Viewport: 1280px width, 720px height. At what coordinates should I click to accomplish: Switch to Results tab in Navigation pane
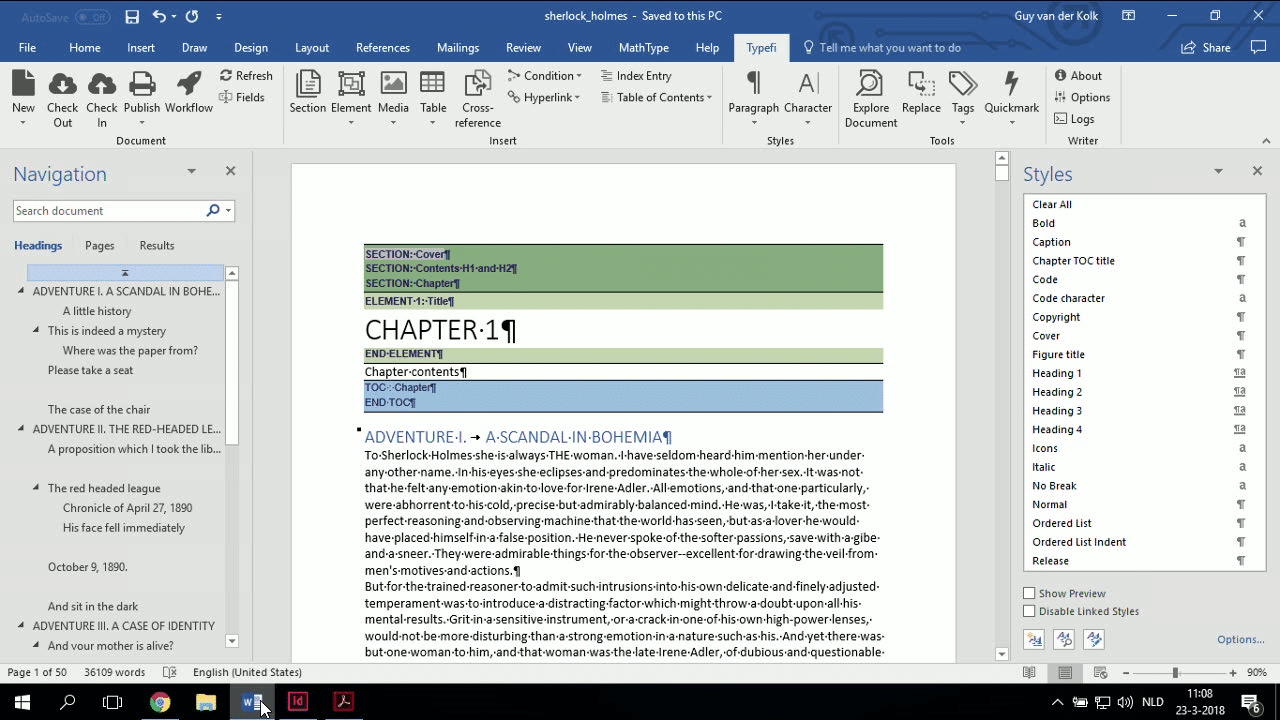pos(157,246)
